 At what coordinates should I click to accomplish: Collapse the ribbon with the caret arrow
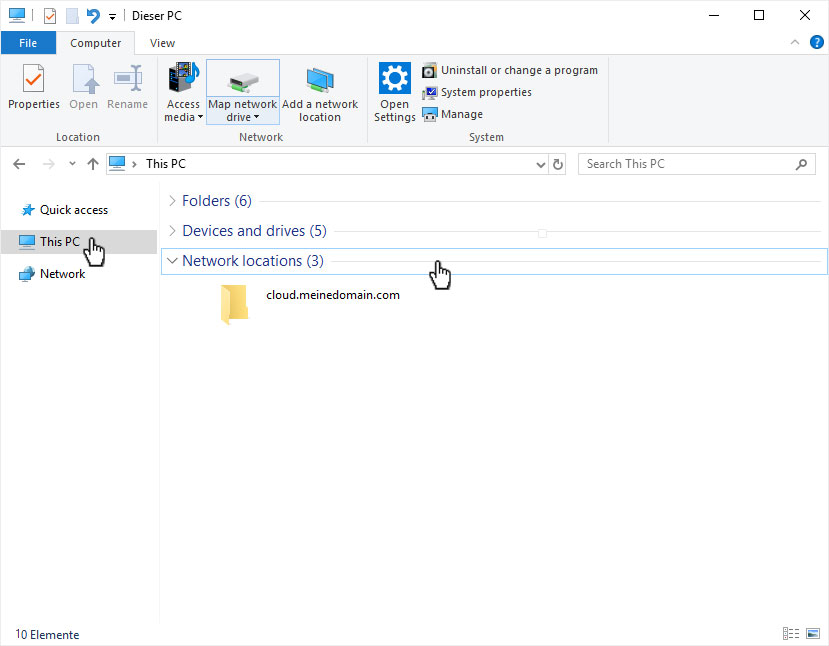795,42
